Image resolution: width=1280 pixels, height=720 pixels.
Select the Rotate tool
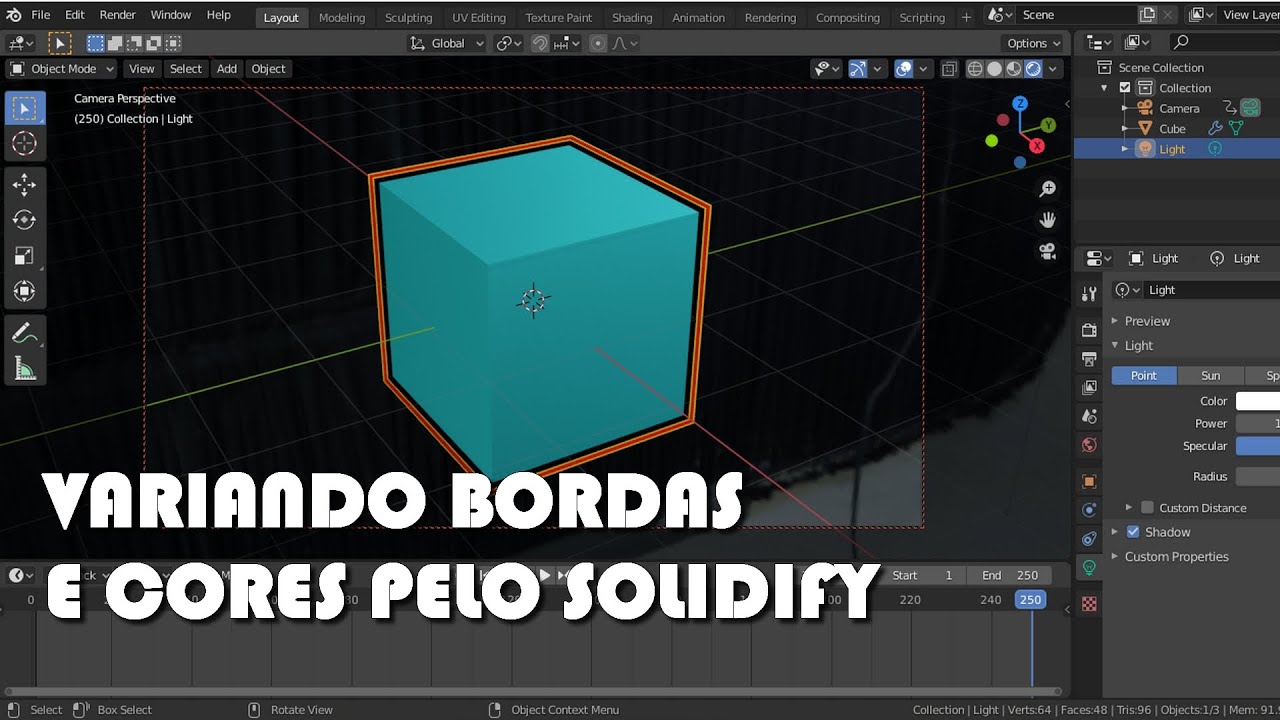click(25, 220)
